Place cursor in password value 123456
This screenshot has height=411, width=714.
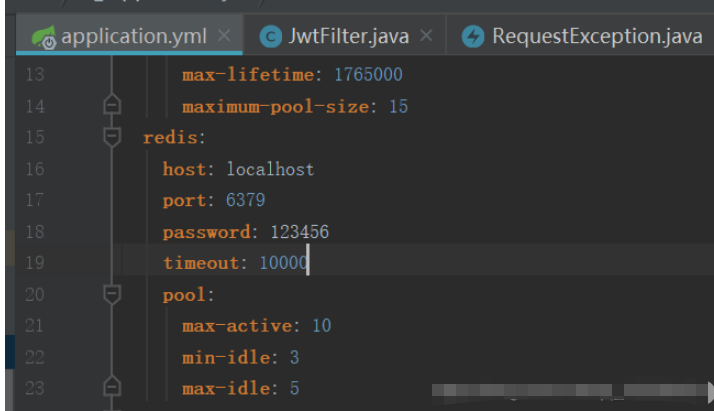[x=299, y=232]
